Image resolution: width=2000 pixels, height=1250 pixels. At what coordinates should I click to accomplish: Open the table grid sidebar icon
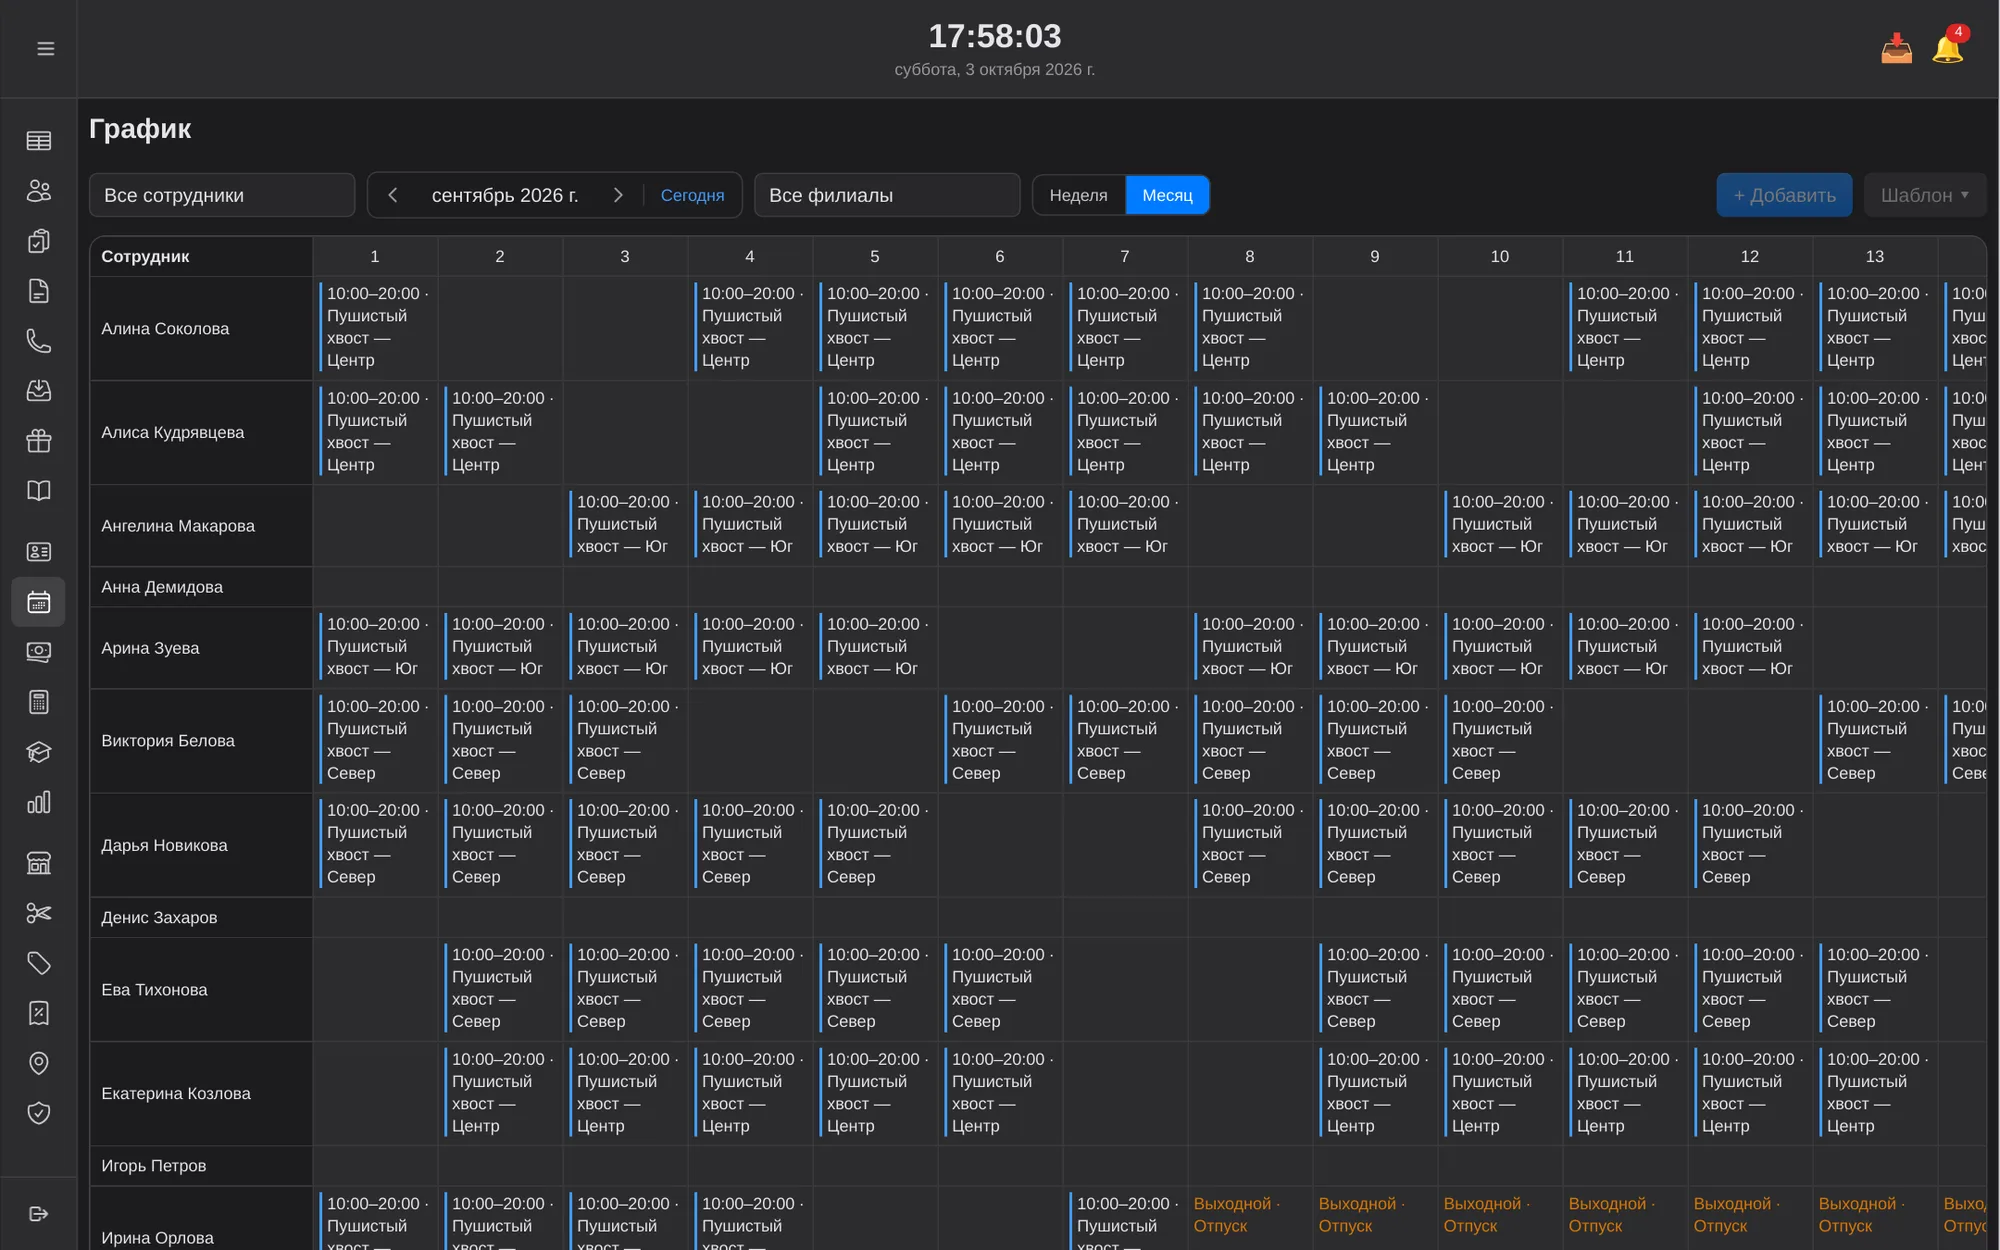coord(39,141)
